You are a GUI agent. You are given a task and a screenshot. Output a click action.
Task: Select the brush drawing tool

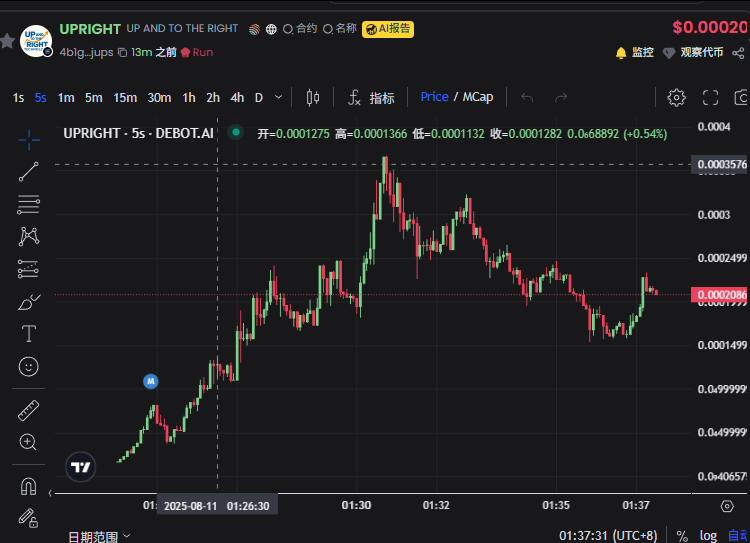[29, 302]
